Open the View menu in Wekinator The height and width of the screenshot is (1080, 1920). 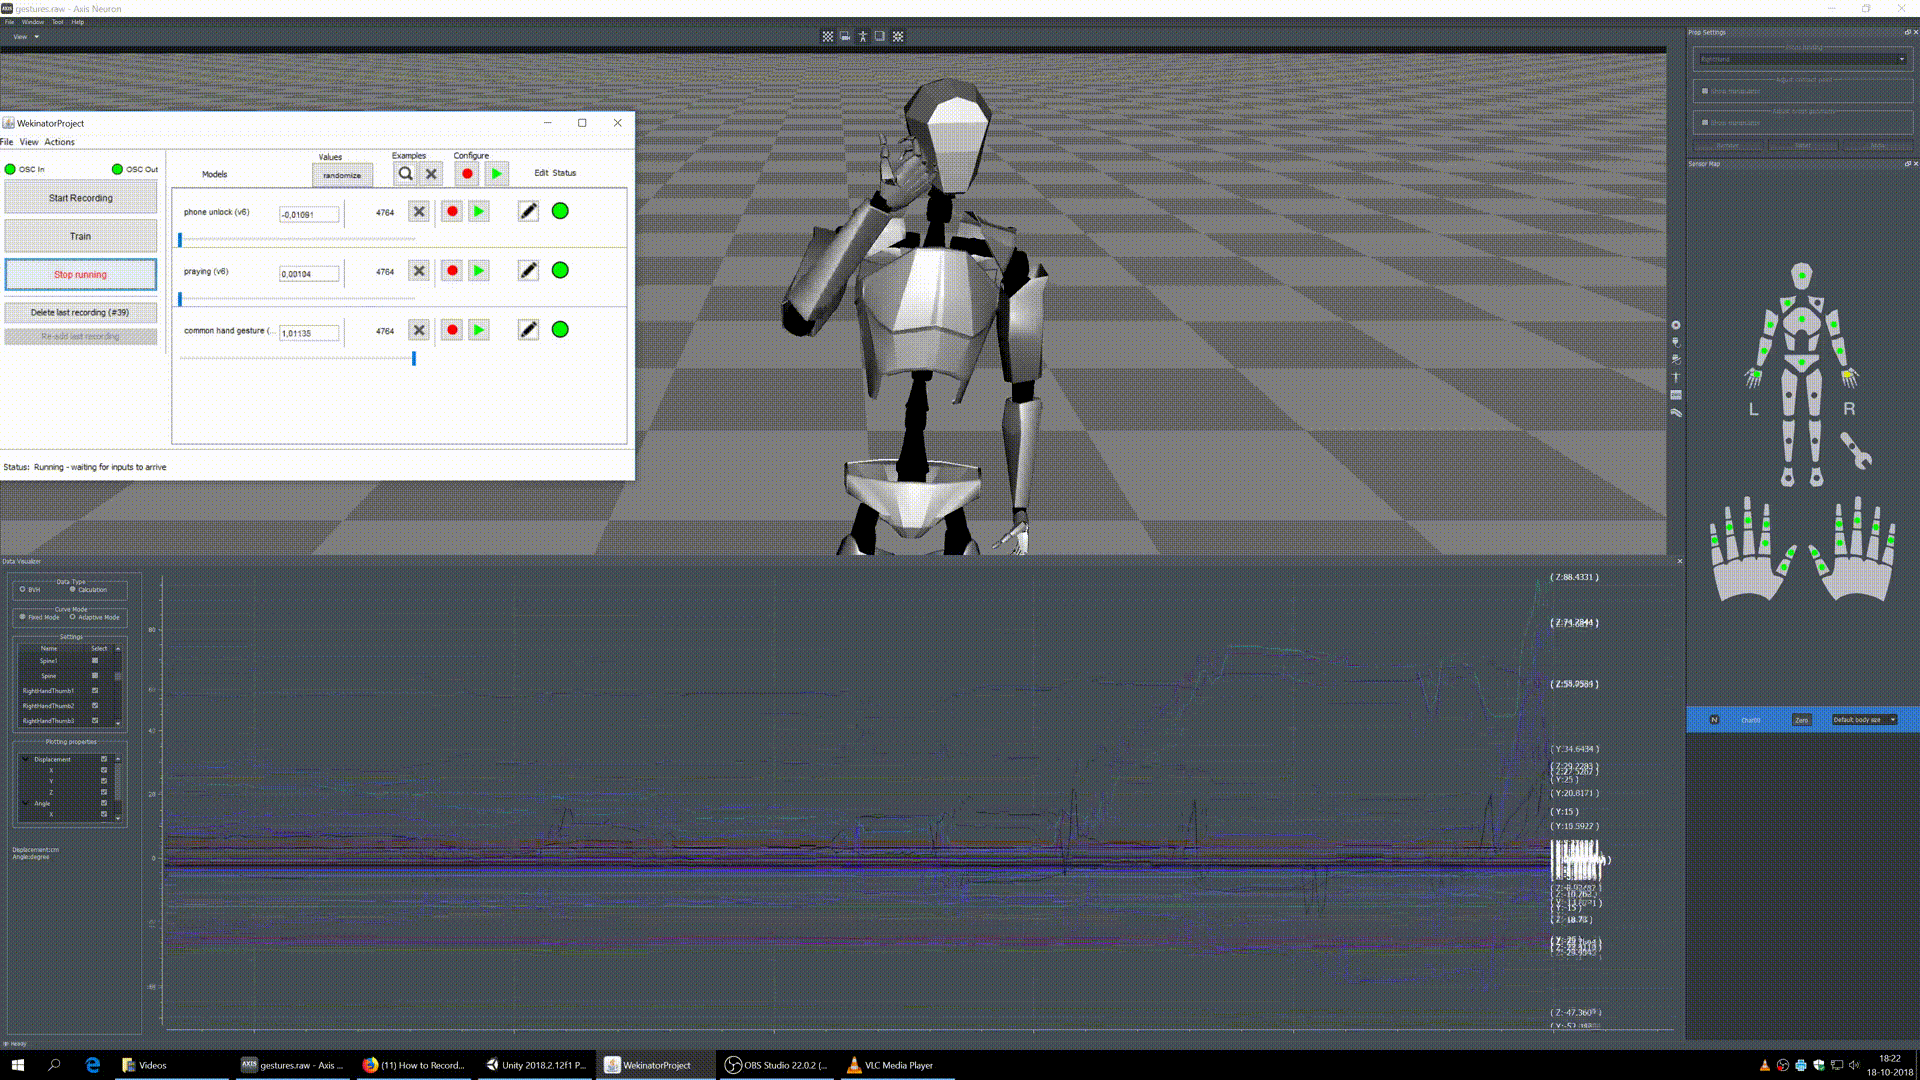(x=29, y=142)
